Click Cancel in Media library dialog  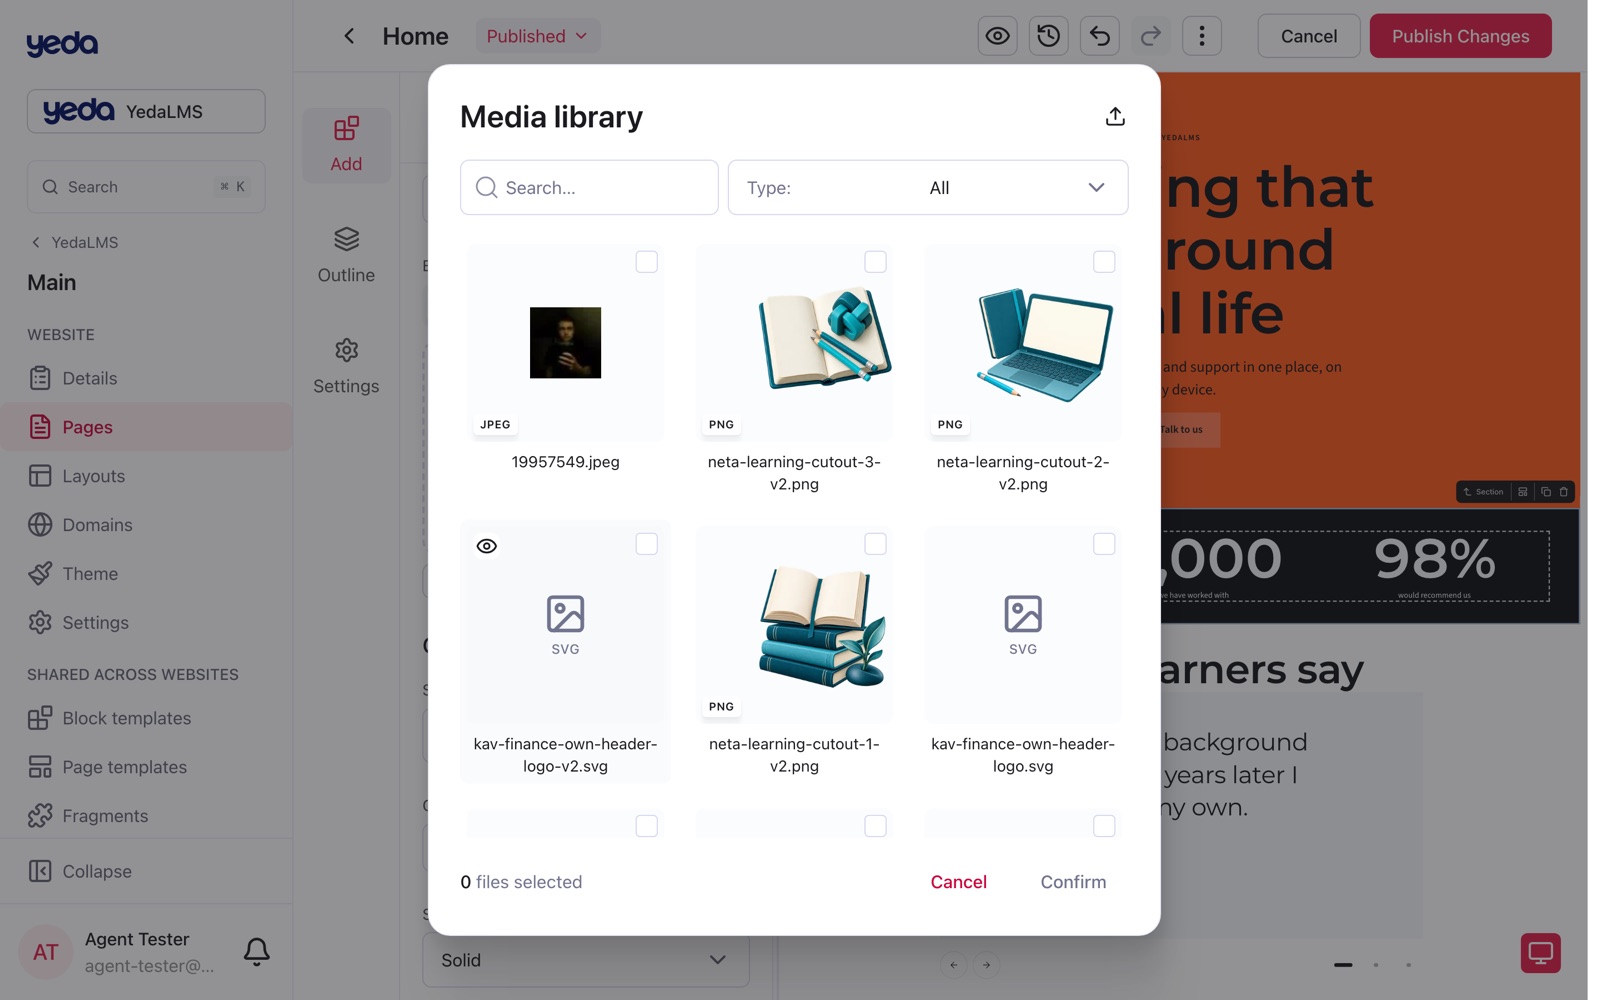pos(958,882)
